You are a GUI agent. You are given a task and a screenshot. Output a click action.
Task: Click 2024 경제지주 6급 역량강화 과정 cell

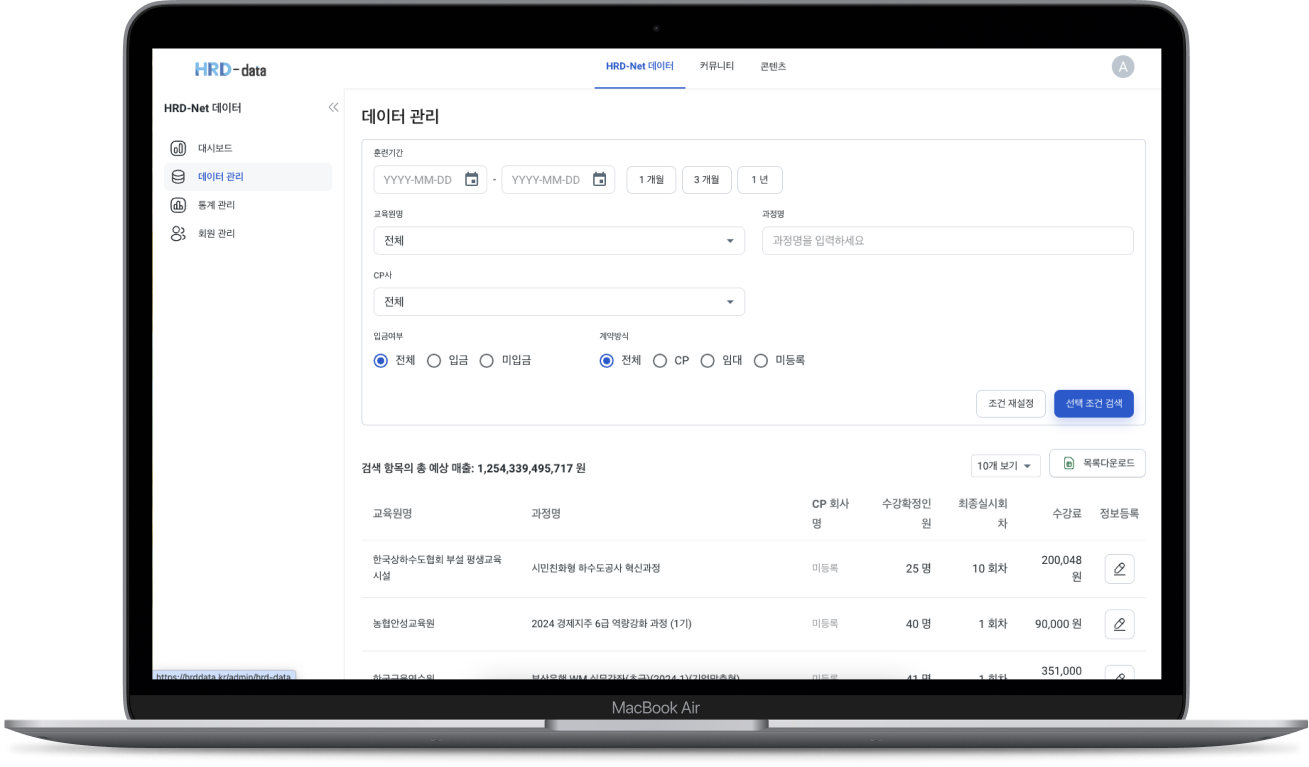[612, 624]
